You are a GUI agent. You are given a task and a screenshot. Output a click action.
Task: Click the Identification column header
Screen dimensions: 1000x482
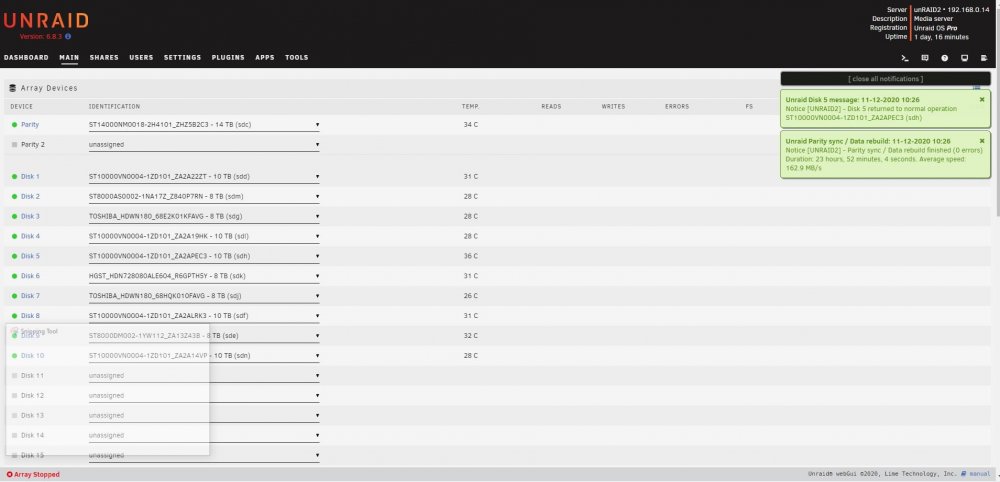point(114,106)
